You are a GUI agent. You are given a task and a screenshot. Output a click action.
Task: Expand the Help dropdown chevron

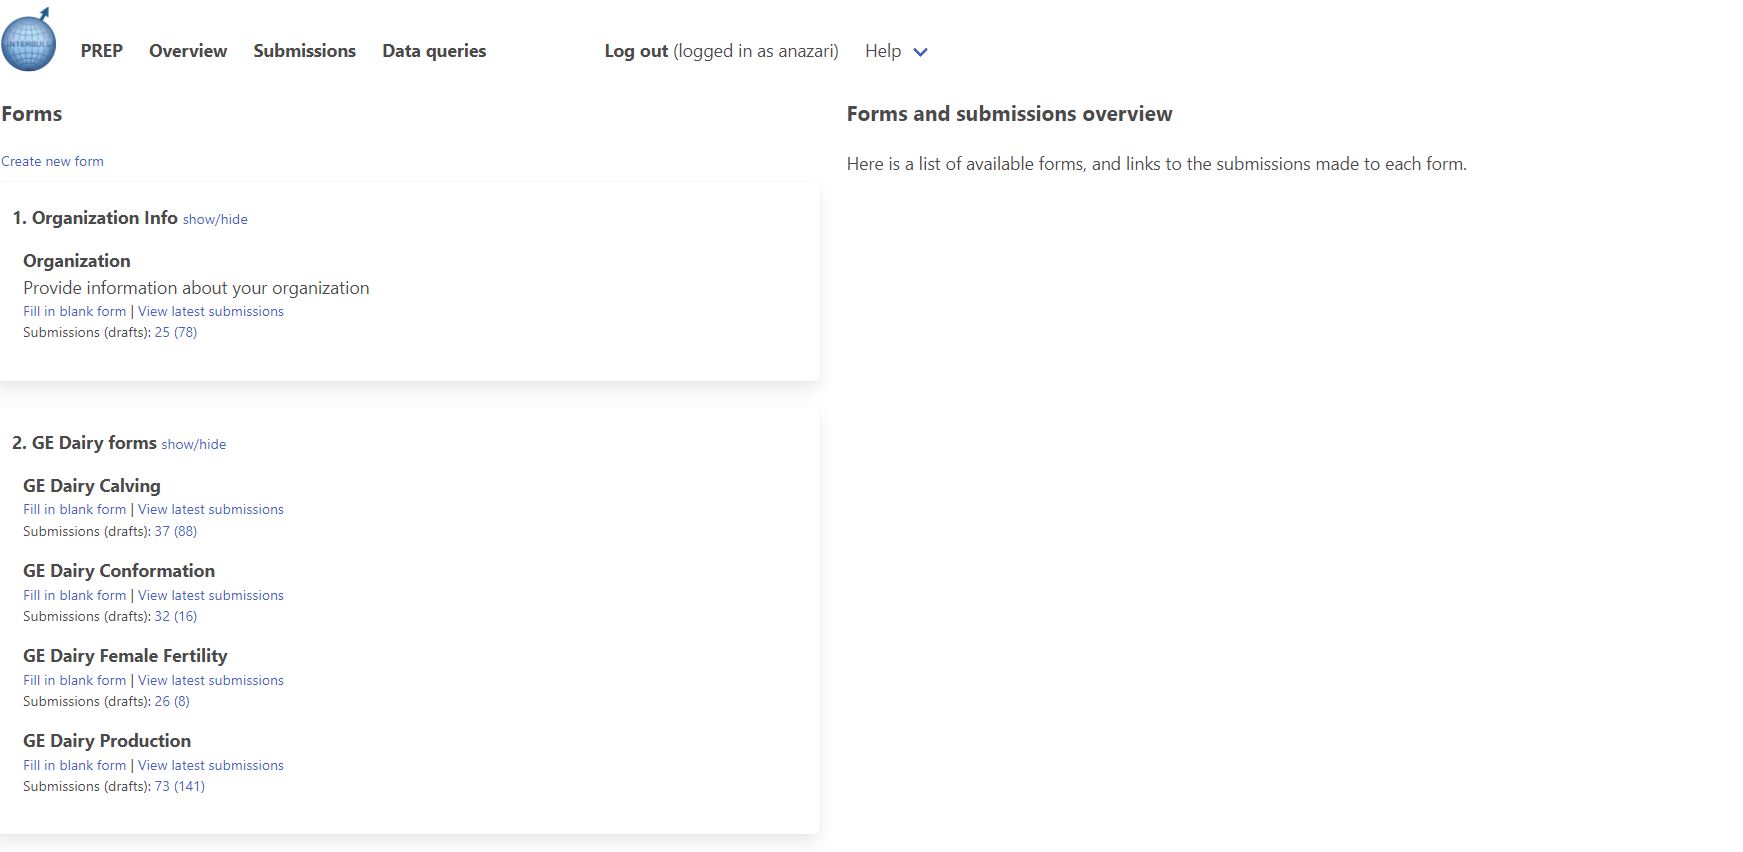920,52
